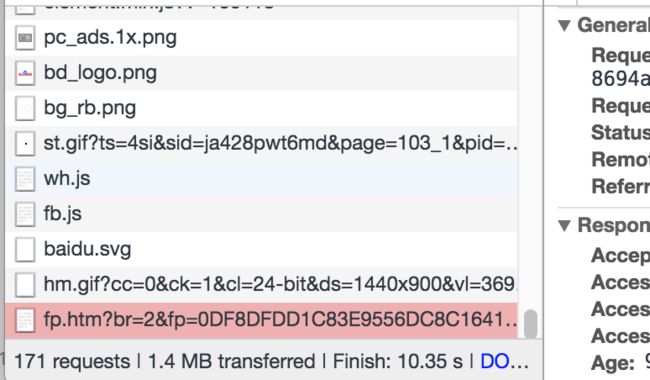Click the fp.htm document icon
The image size is (650, 380).
tap(25, 320)
